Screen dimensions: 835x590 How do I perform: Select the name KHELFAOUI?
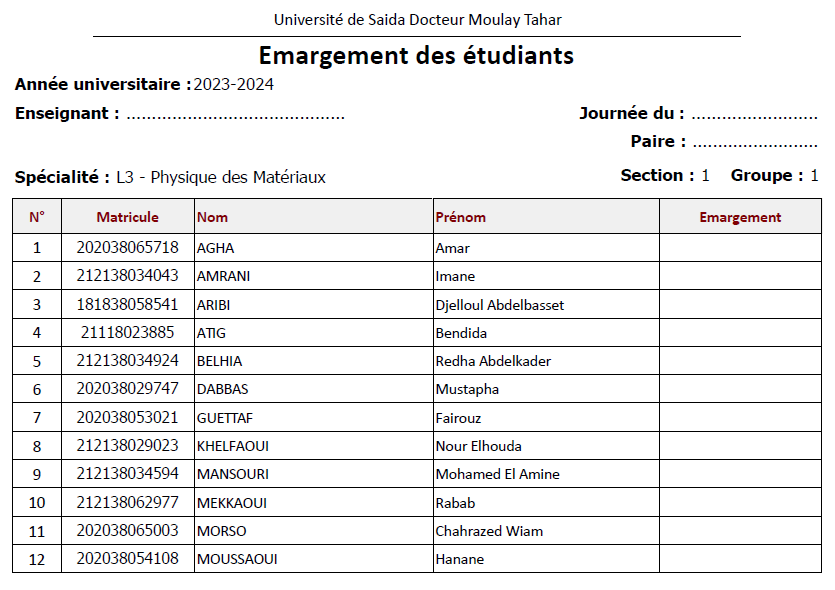pyautogui.click(x=233, y=446)
